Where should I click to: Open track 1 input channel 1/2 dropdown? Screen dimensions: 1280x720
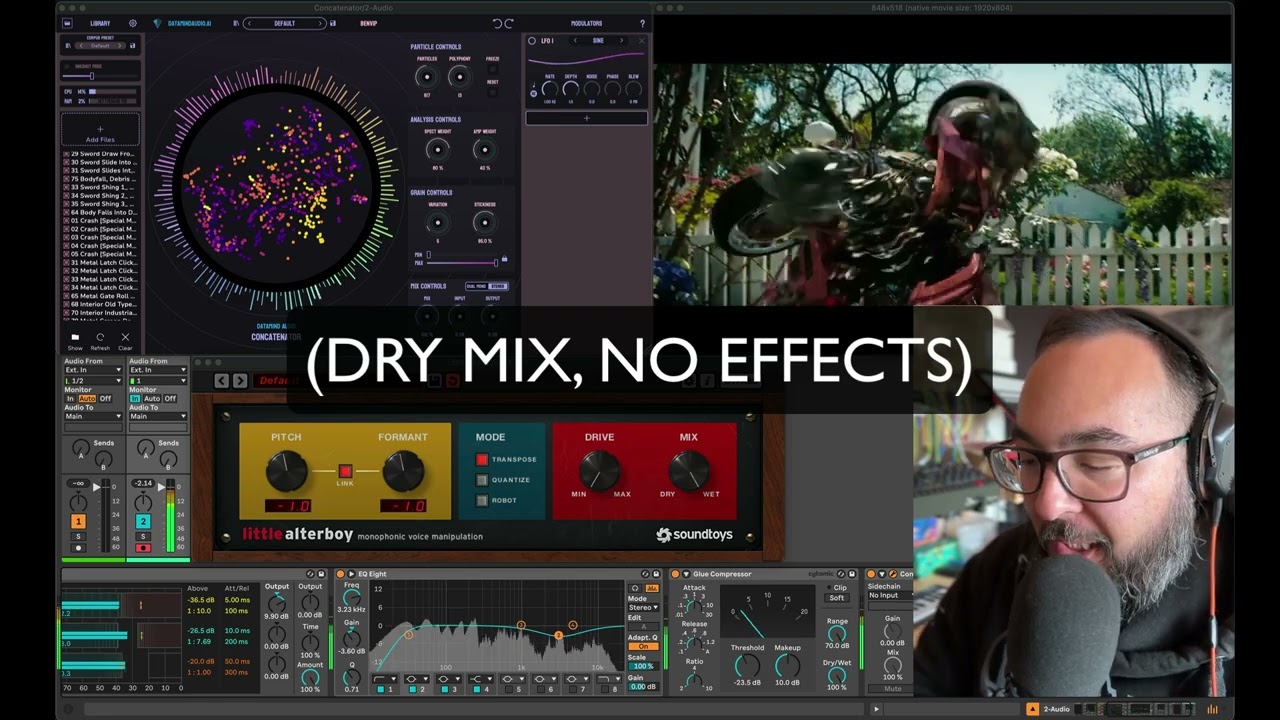[x=93, y=381]
